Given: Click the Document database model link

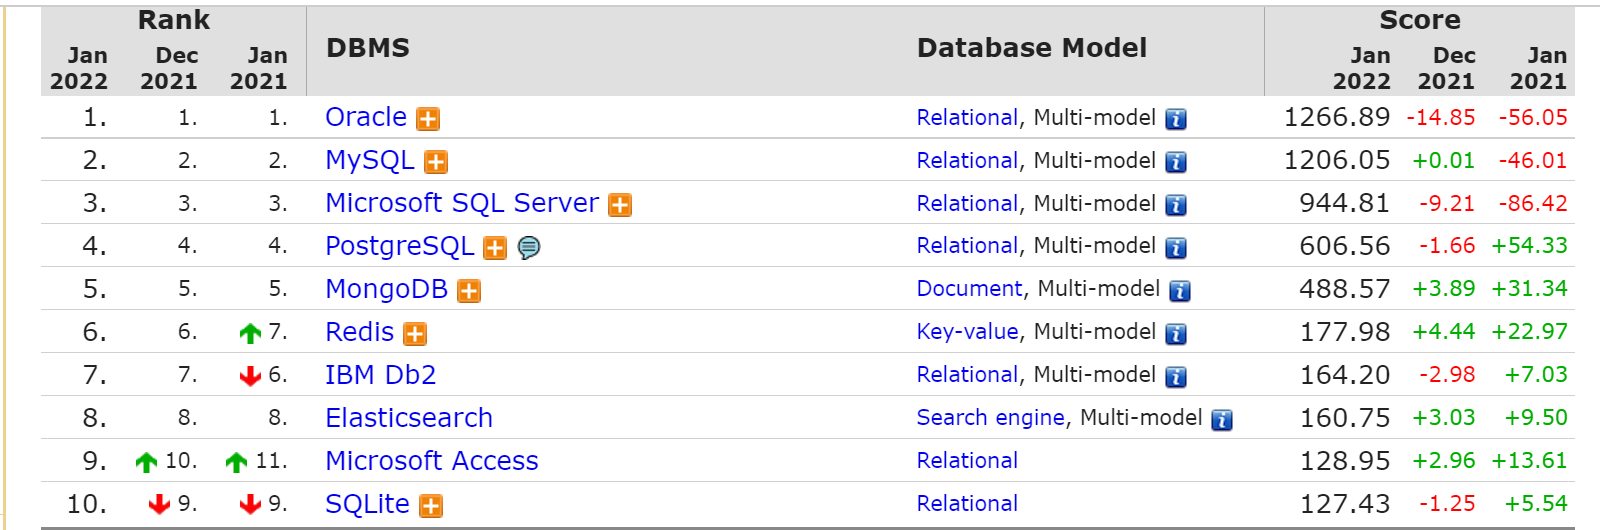Looking at the screenshot, I should pyautogui.click(x=969, y=289).
